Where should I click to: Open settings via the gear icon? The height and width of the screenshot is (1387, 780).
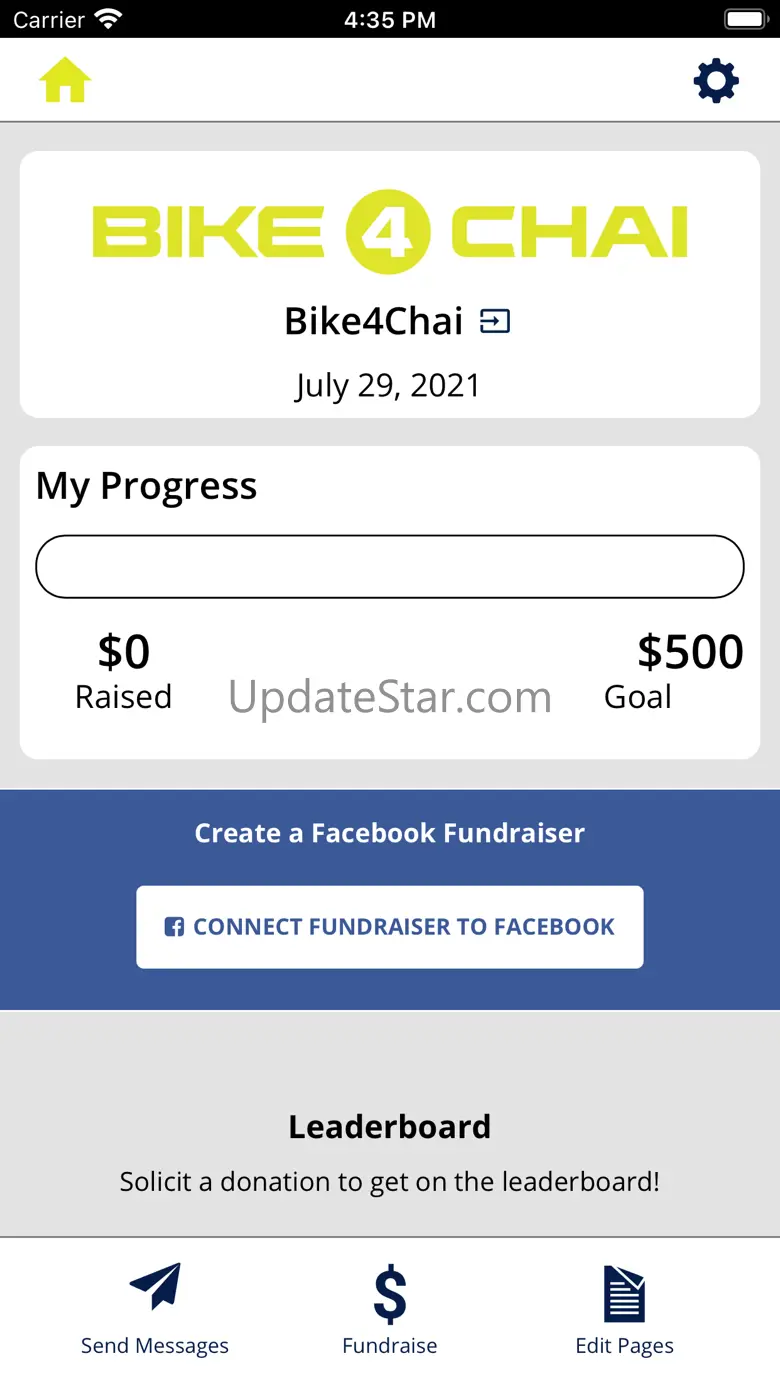[x=716, y=81]
